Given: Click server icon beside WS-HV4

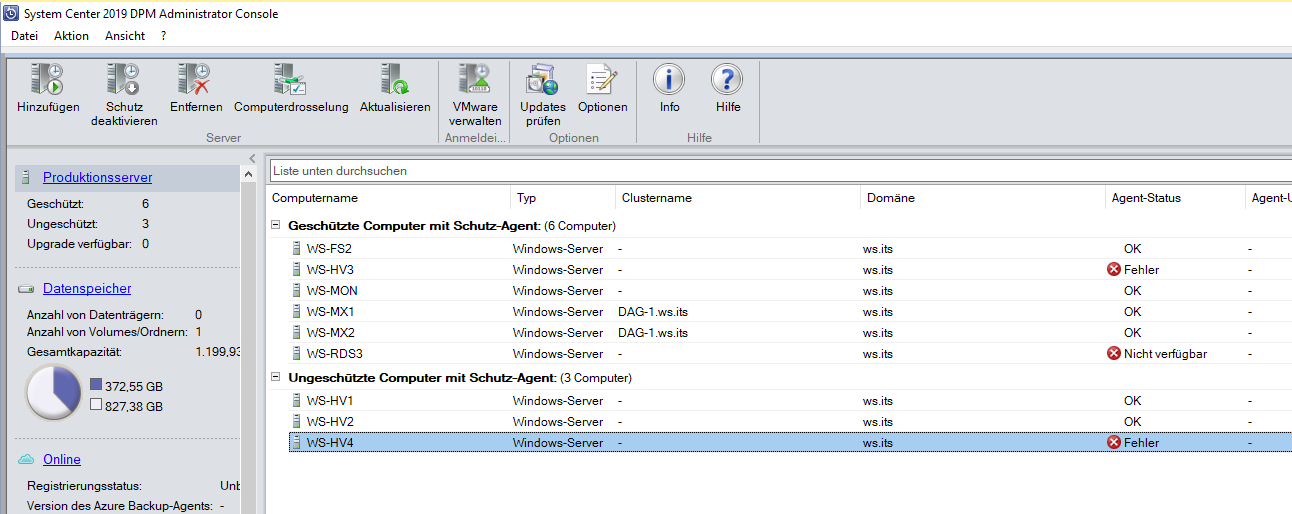Looking at the screenshot, I should (x=296, y=443).
